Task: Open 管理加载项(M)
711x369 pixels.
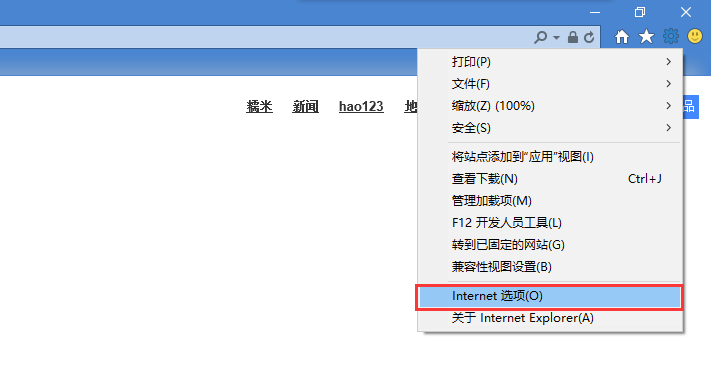Action: click(x=550, y=200)
